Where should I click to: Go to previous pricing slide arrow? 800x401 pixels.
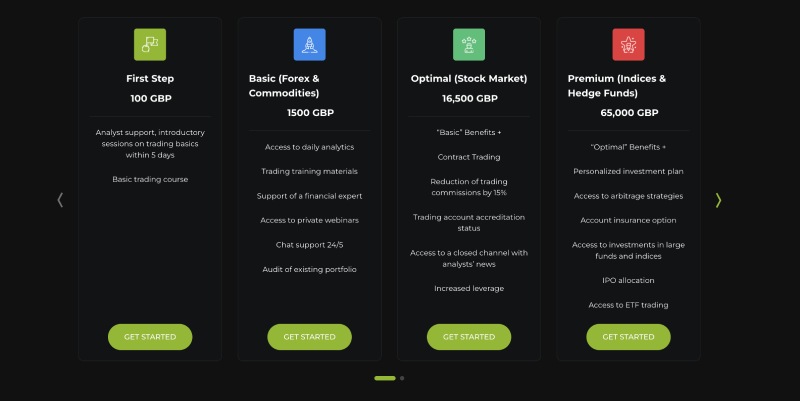[x=60, y=200]
